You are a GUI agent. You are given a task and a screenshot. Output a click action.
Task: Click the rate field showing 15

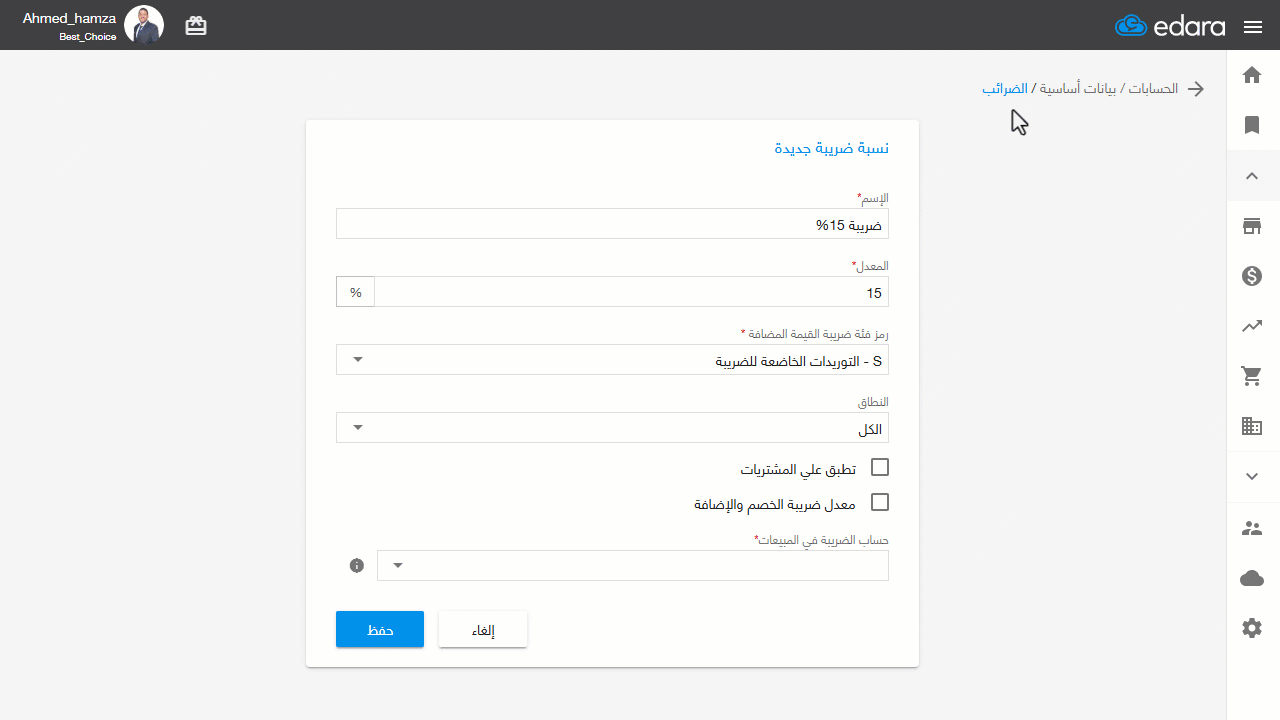pos(631,292)
